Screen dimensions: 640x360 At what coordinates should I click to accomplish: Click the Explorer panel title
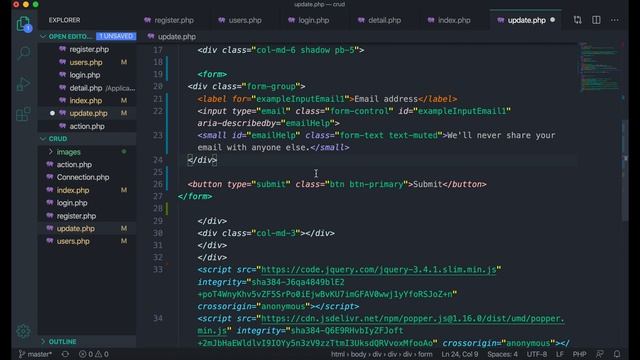64,20
